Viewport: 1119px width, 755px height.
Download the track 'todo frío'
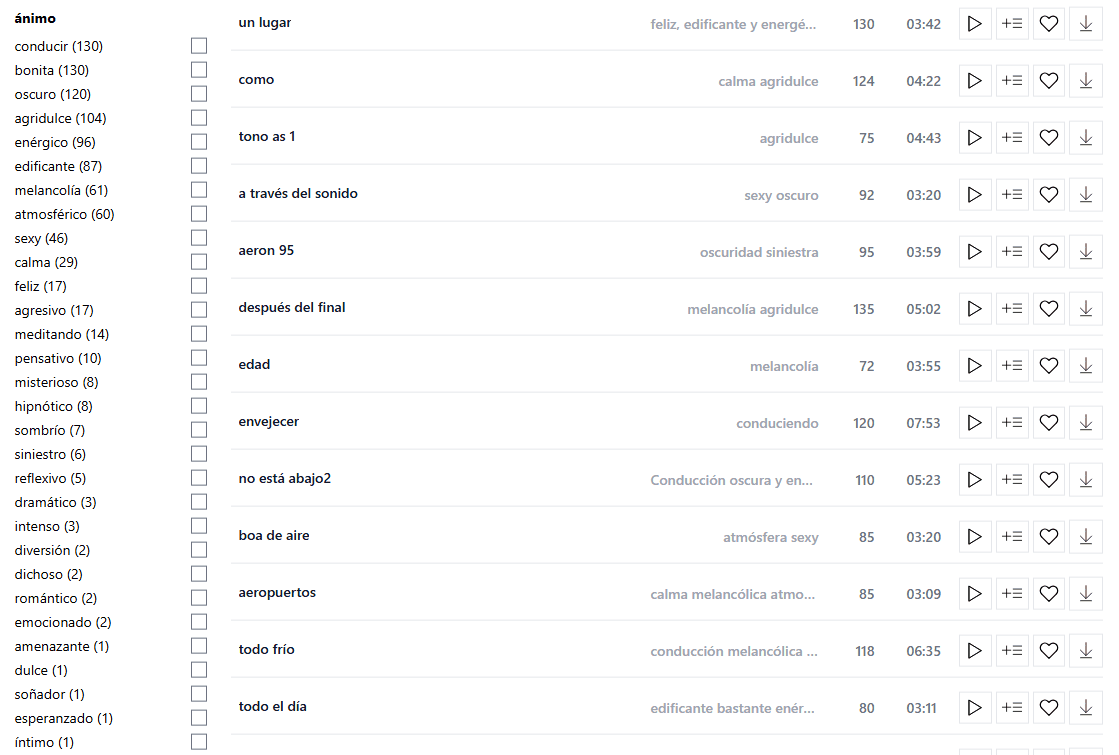(x=1086, y=651)
